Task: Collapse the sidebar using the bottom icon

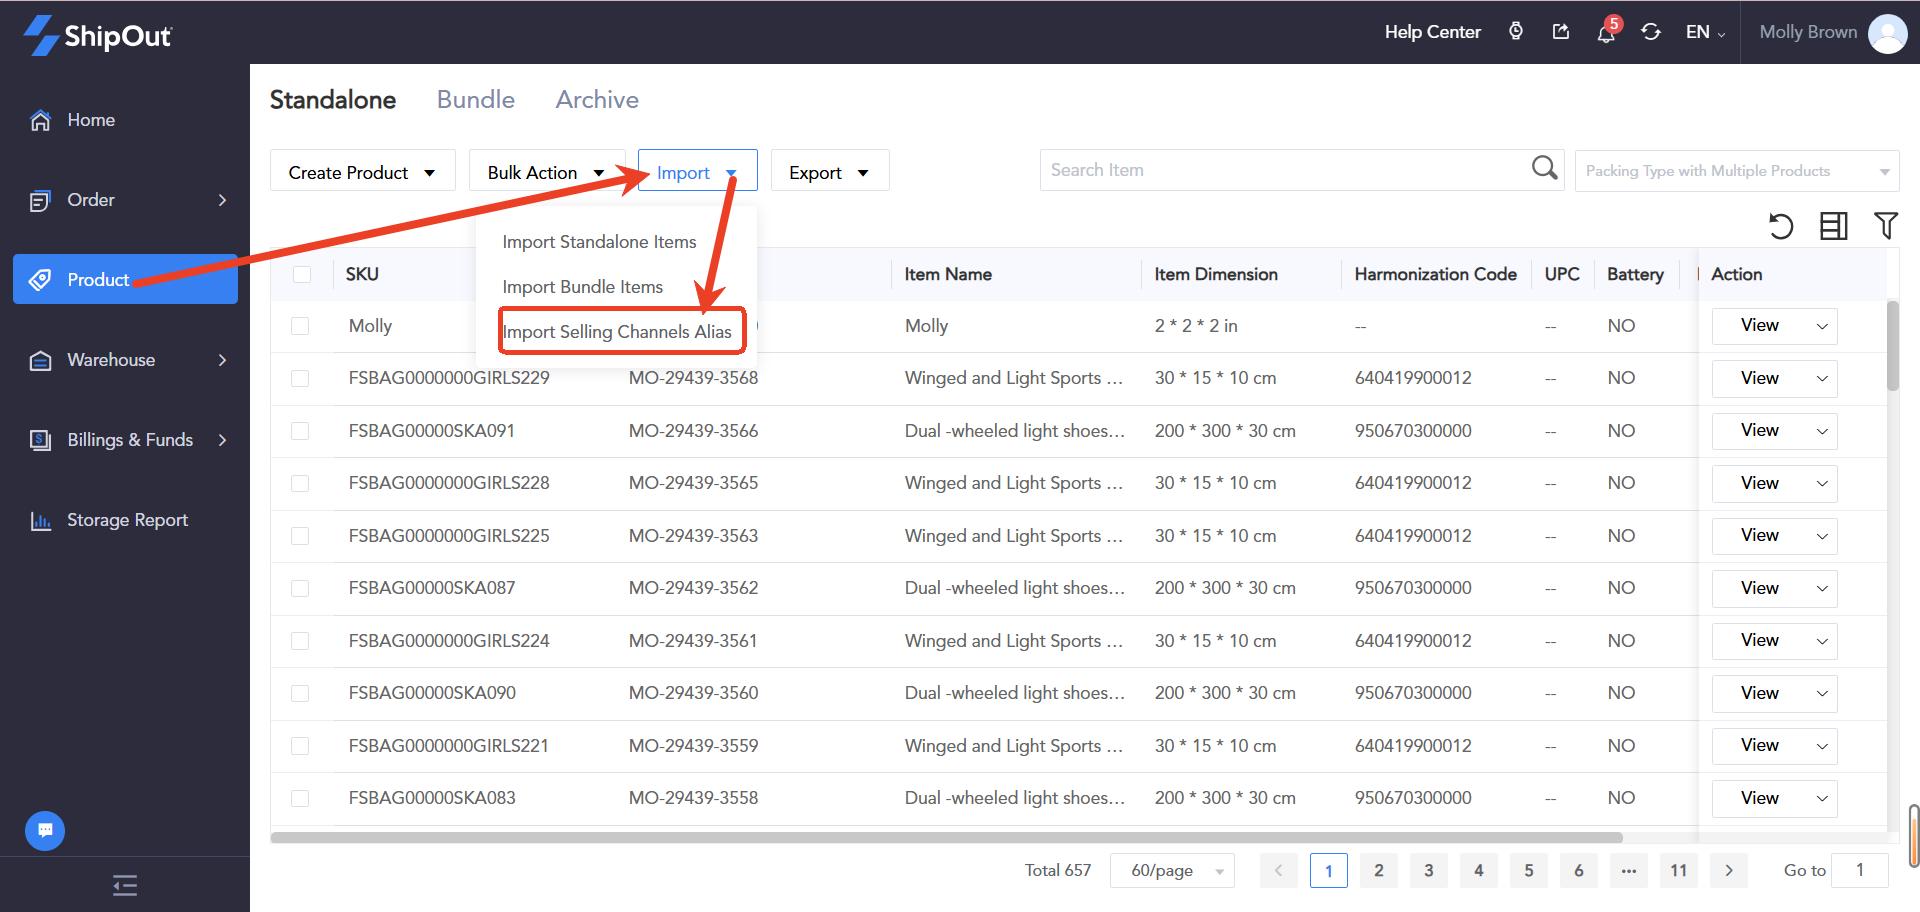Action: (x=125, y=885)
